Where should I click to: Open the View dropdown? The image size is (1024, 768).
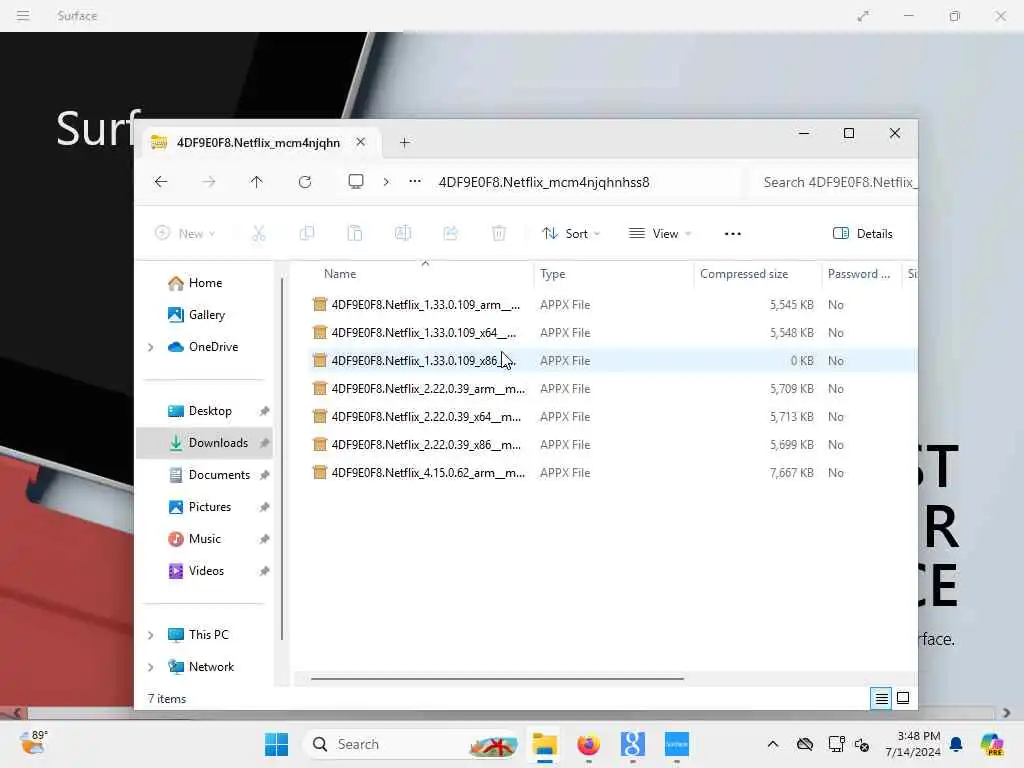(x=660, y=233)
